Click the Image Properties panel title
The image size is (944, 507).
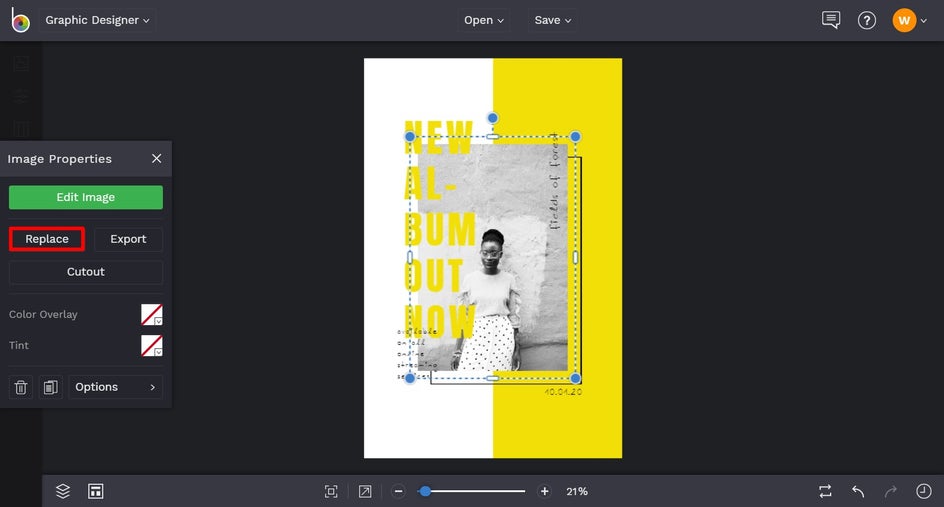tap(60, 159)
